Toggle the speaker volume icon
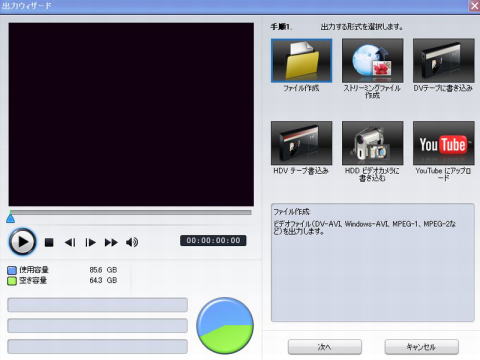Image resolution: width=480 pixels, height=360 pixels. point(132,242)
